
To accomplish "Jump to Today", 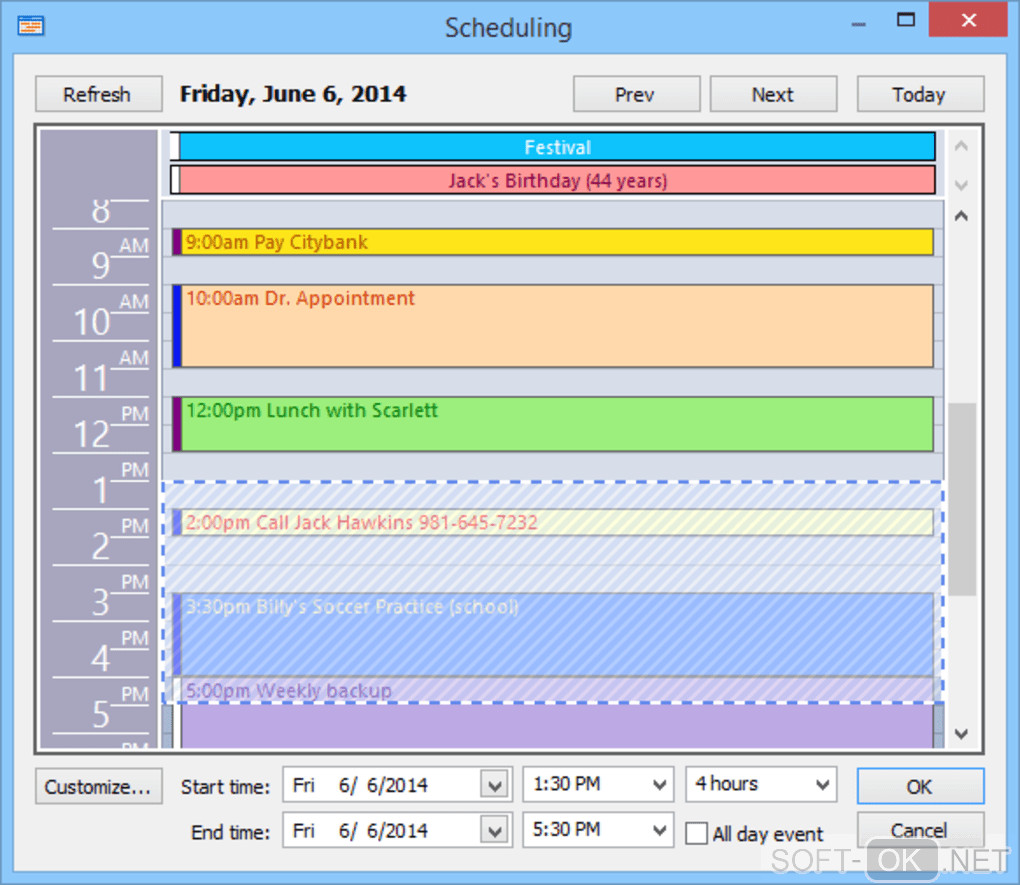I will [x=920, y=94].
